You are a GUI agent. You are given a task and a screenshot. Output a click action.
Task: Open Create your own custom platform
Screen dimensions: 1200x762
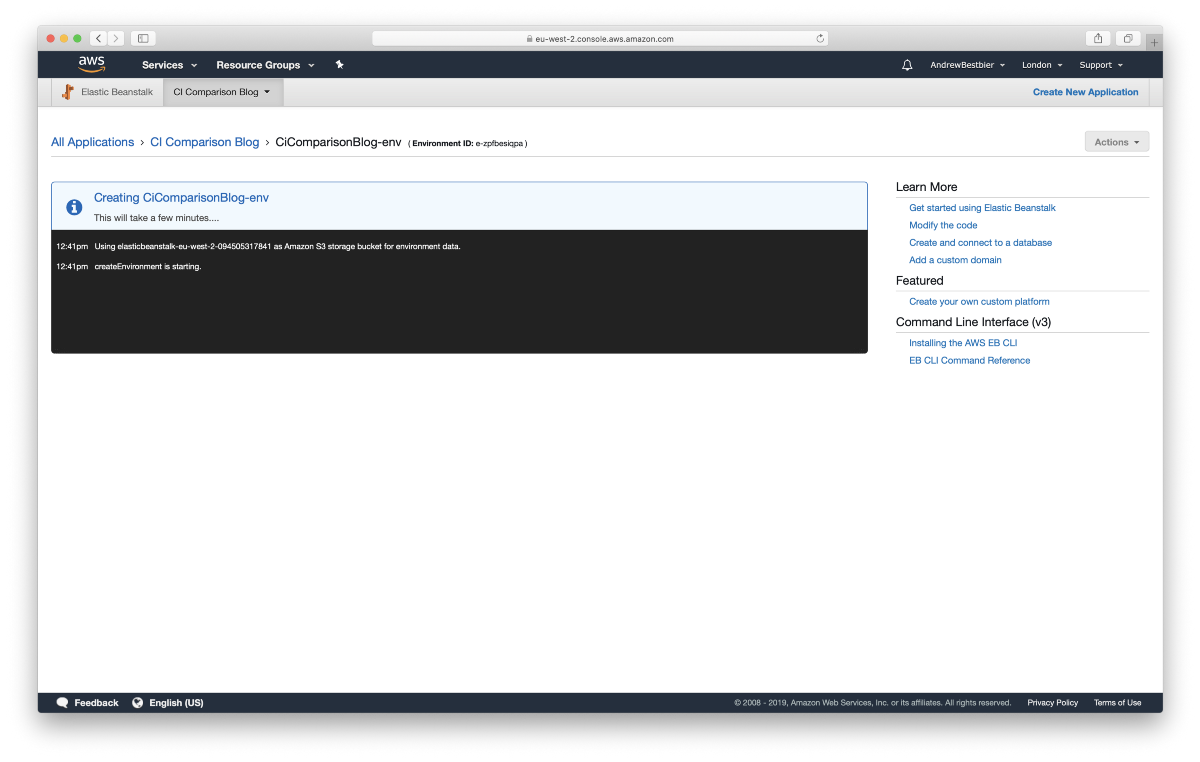(979, 301)
